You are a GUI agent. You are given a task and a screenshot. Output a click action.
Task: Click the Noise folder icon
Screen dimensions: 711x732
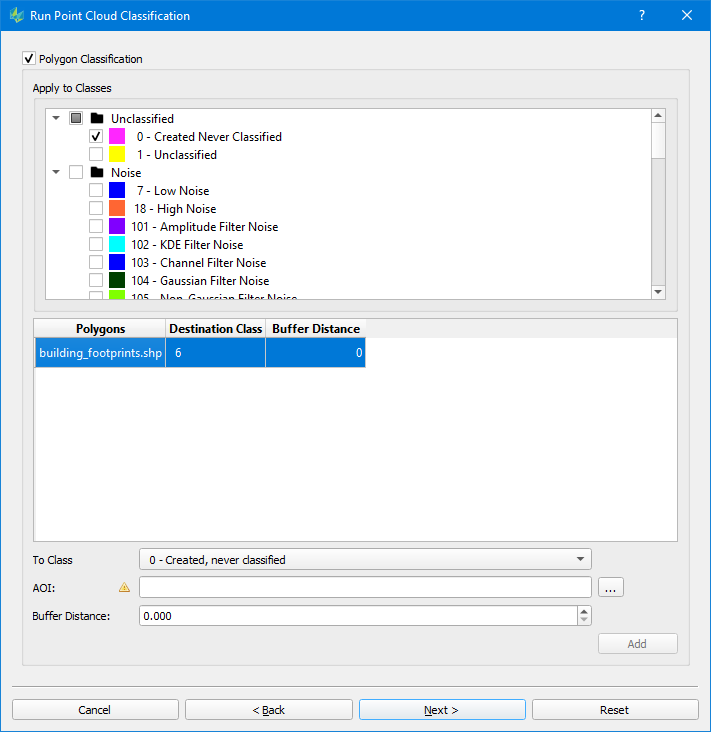pos(97,173)
